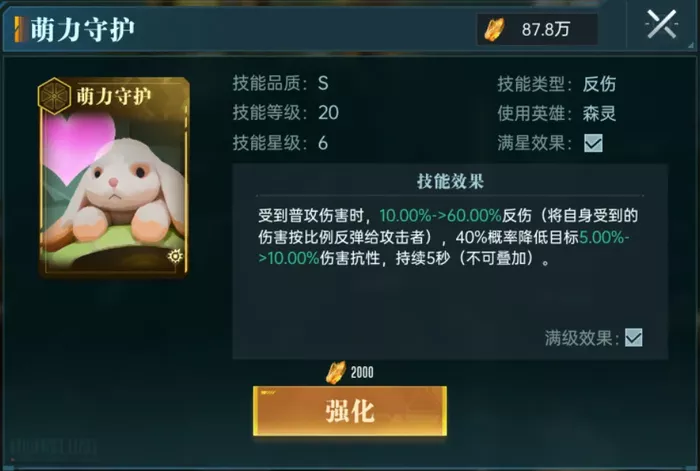The width and height of the screenshot is (700, 471).
Task: Tap the 2000 upgrade cost label
Action: click(x=362, y=372)
